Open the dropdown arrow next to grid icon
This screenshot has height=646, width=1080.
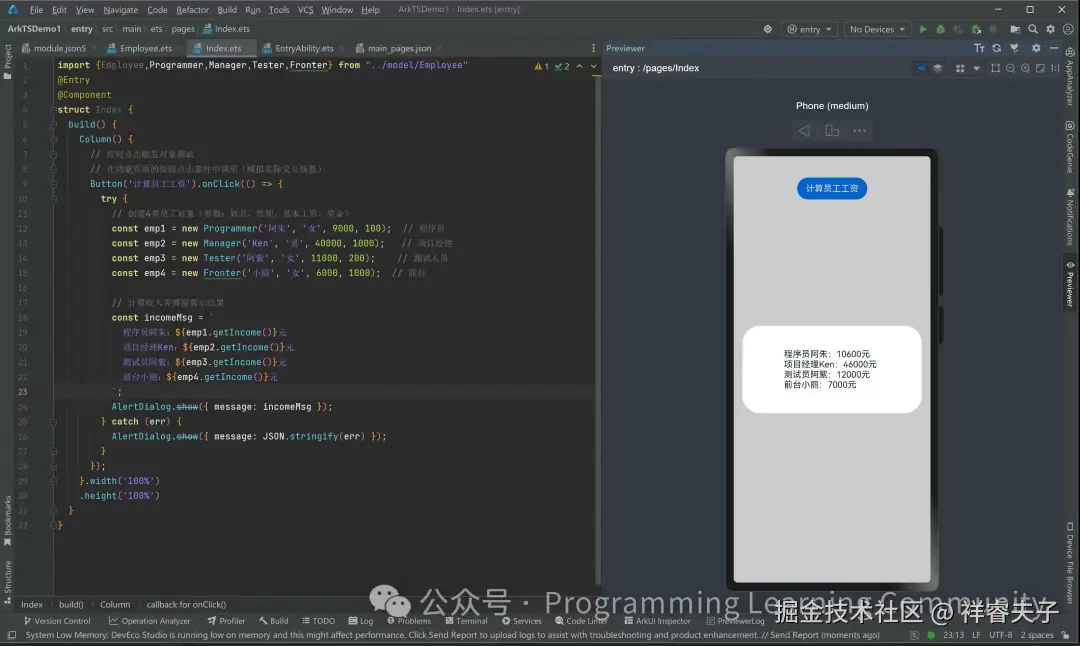pos(976,68)
